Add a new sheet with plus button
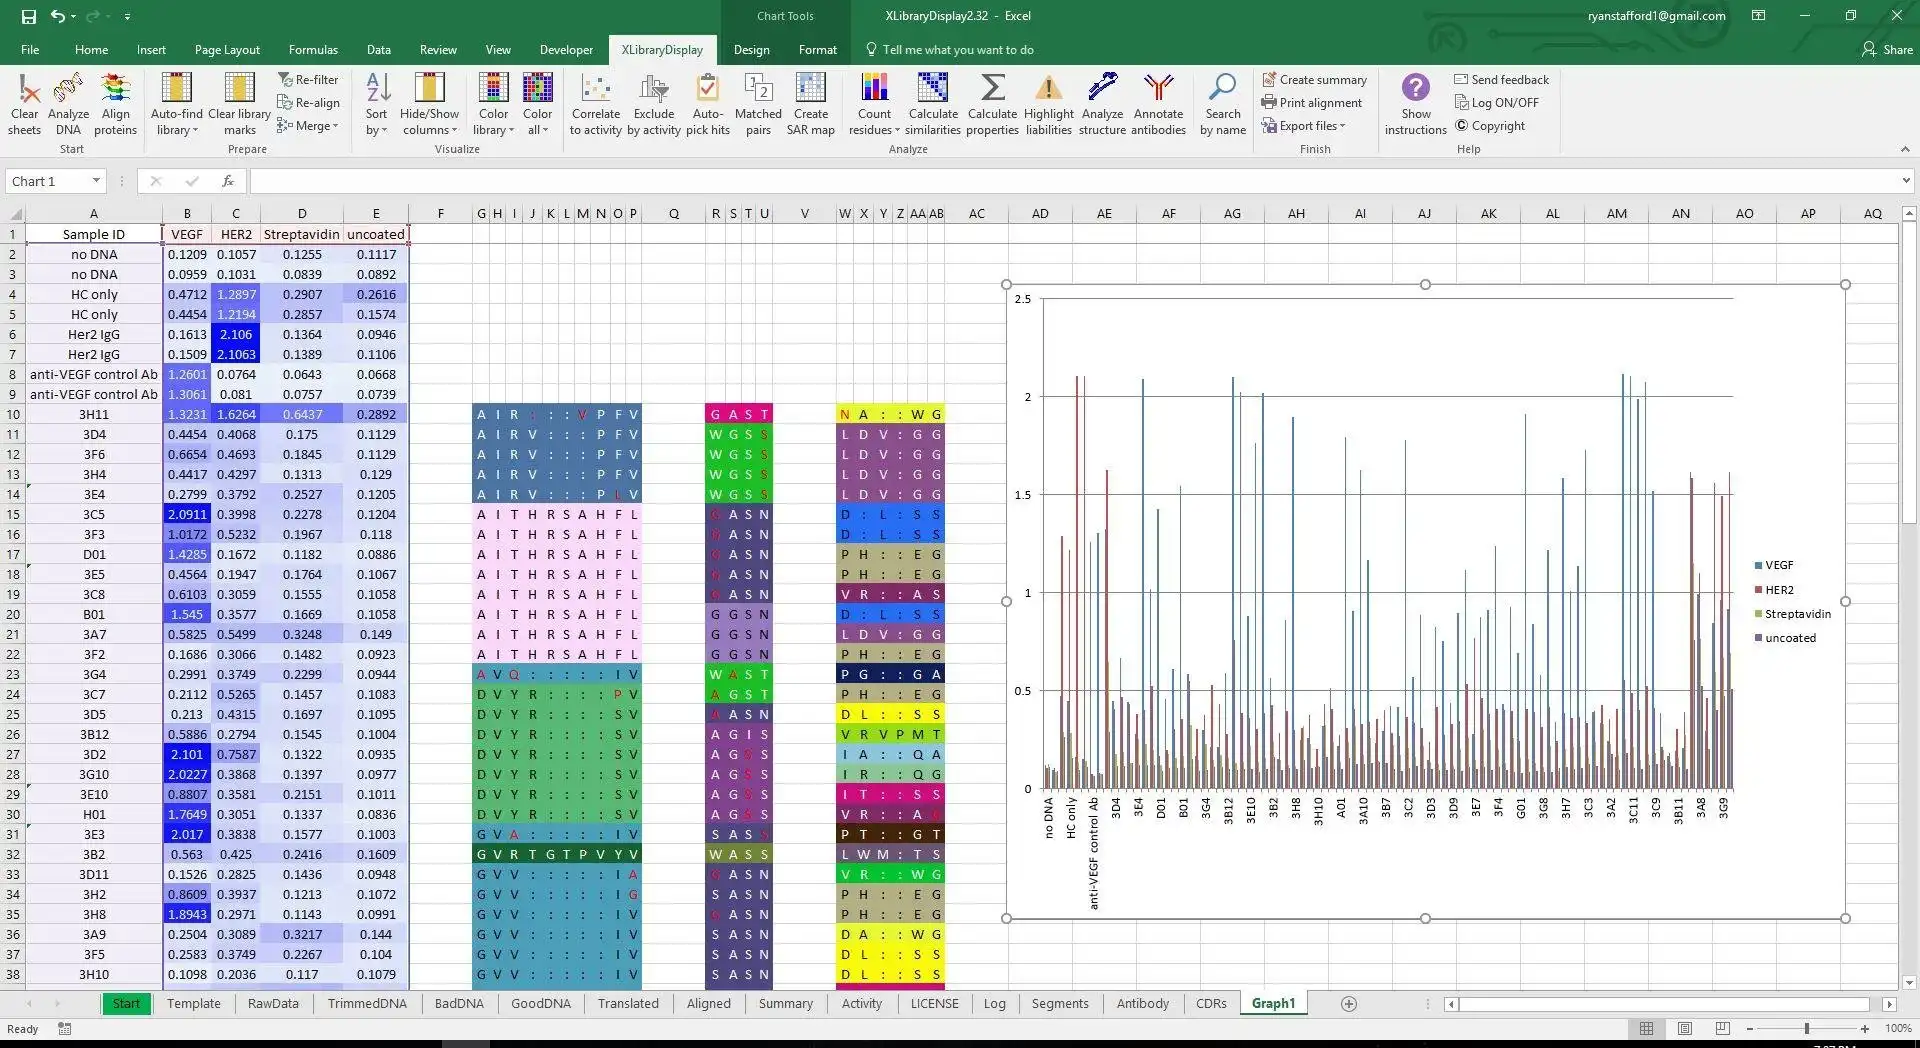This screenshot has height=1048, width=1920. 1349,1003
